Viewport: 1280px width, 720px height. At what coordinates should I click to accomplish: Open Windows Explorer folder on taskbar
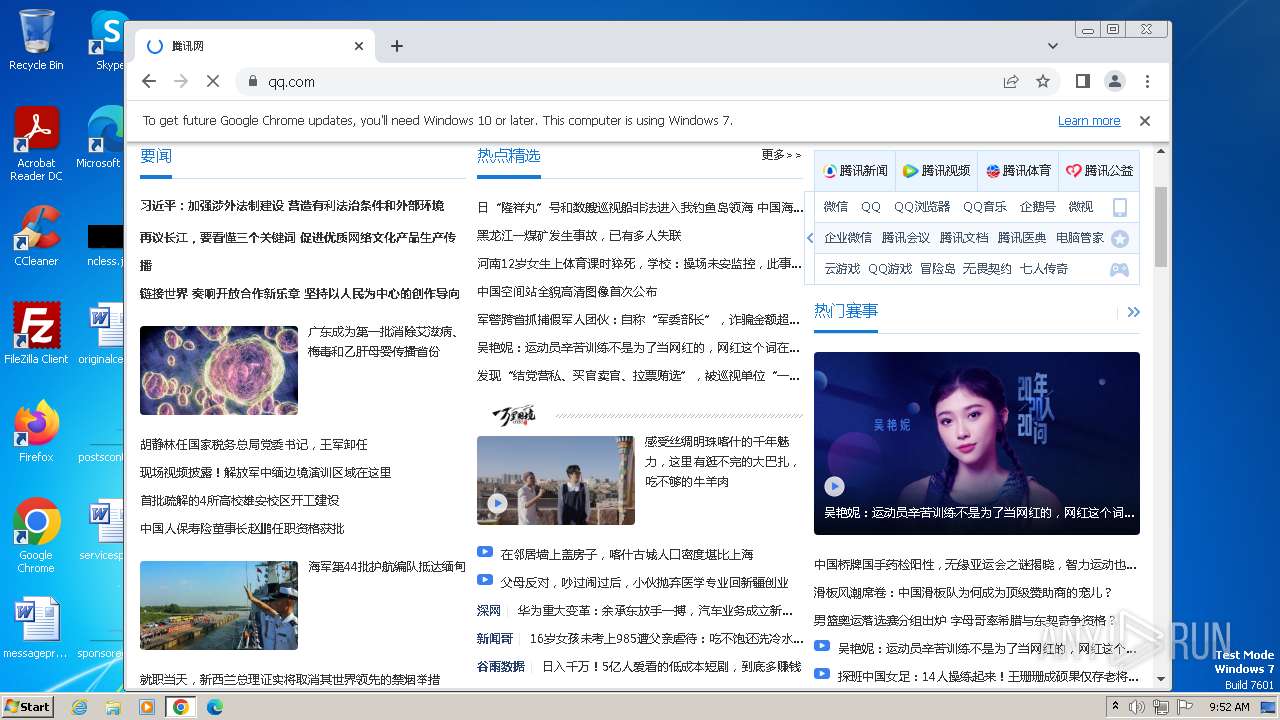[x=113, y=707]
